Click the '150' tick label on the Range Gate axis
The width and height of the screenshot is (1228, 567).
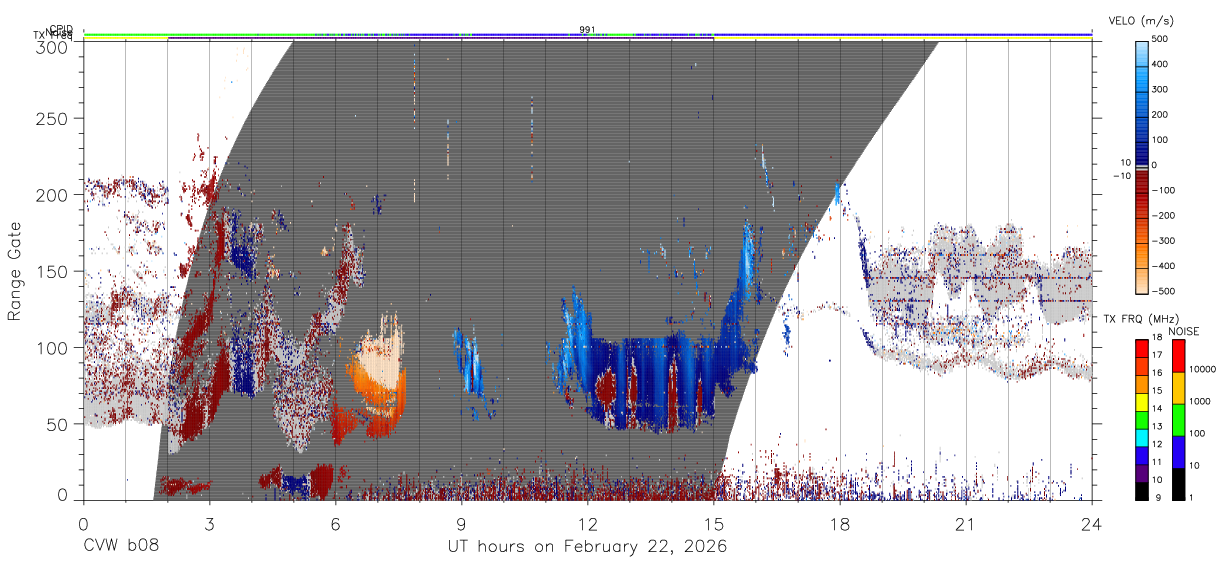tap(53, 271)
